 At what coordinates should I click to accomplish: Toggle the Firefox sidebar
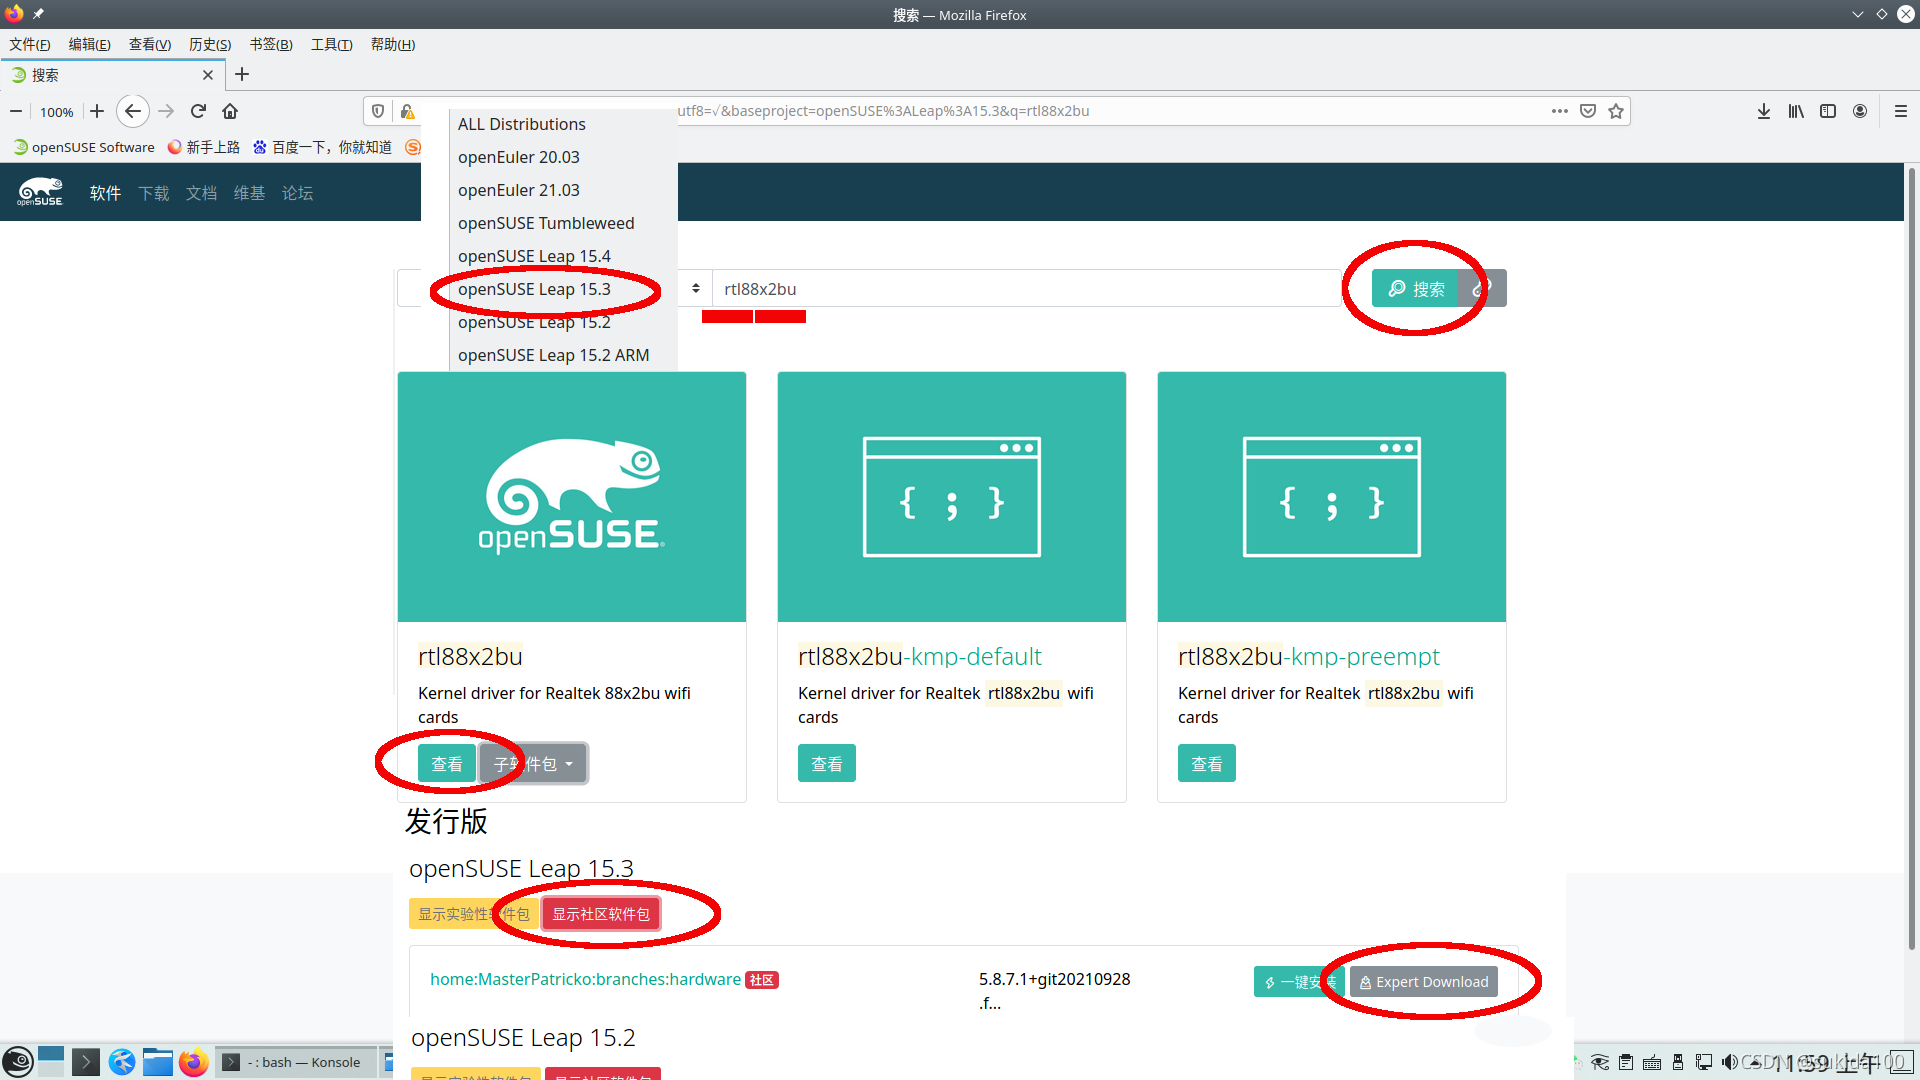coord(1828,111)
